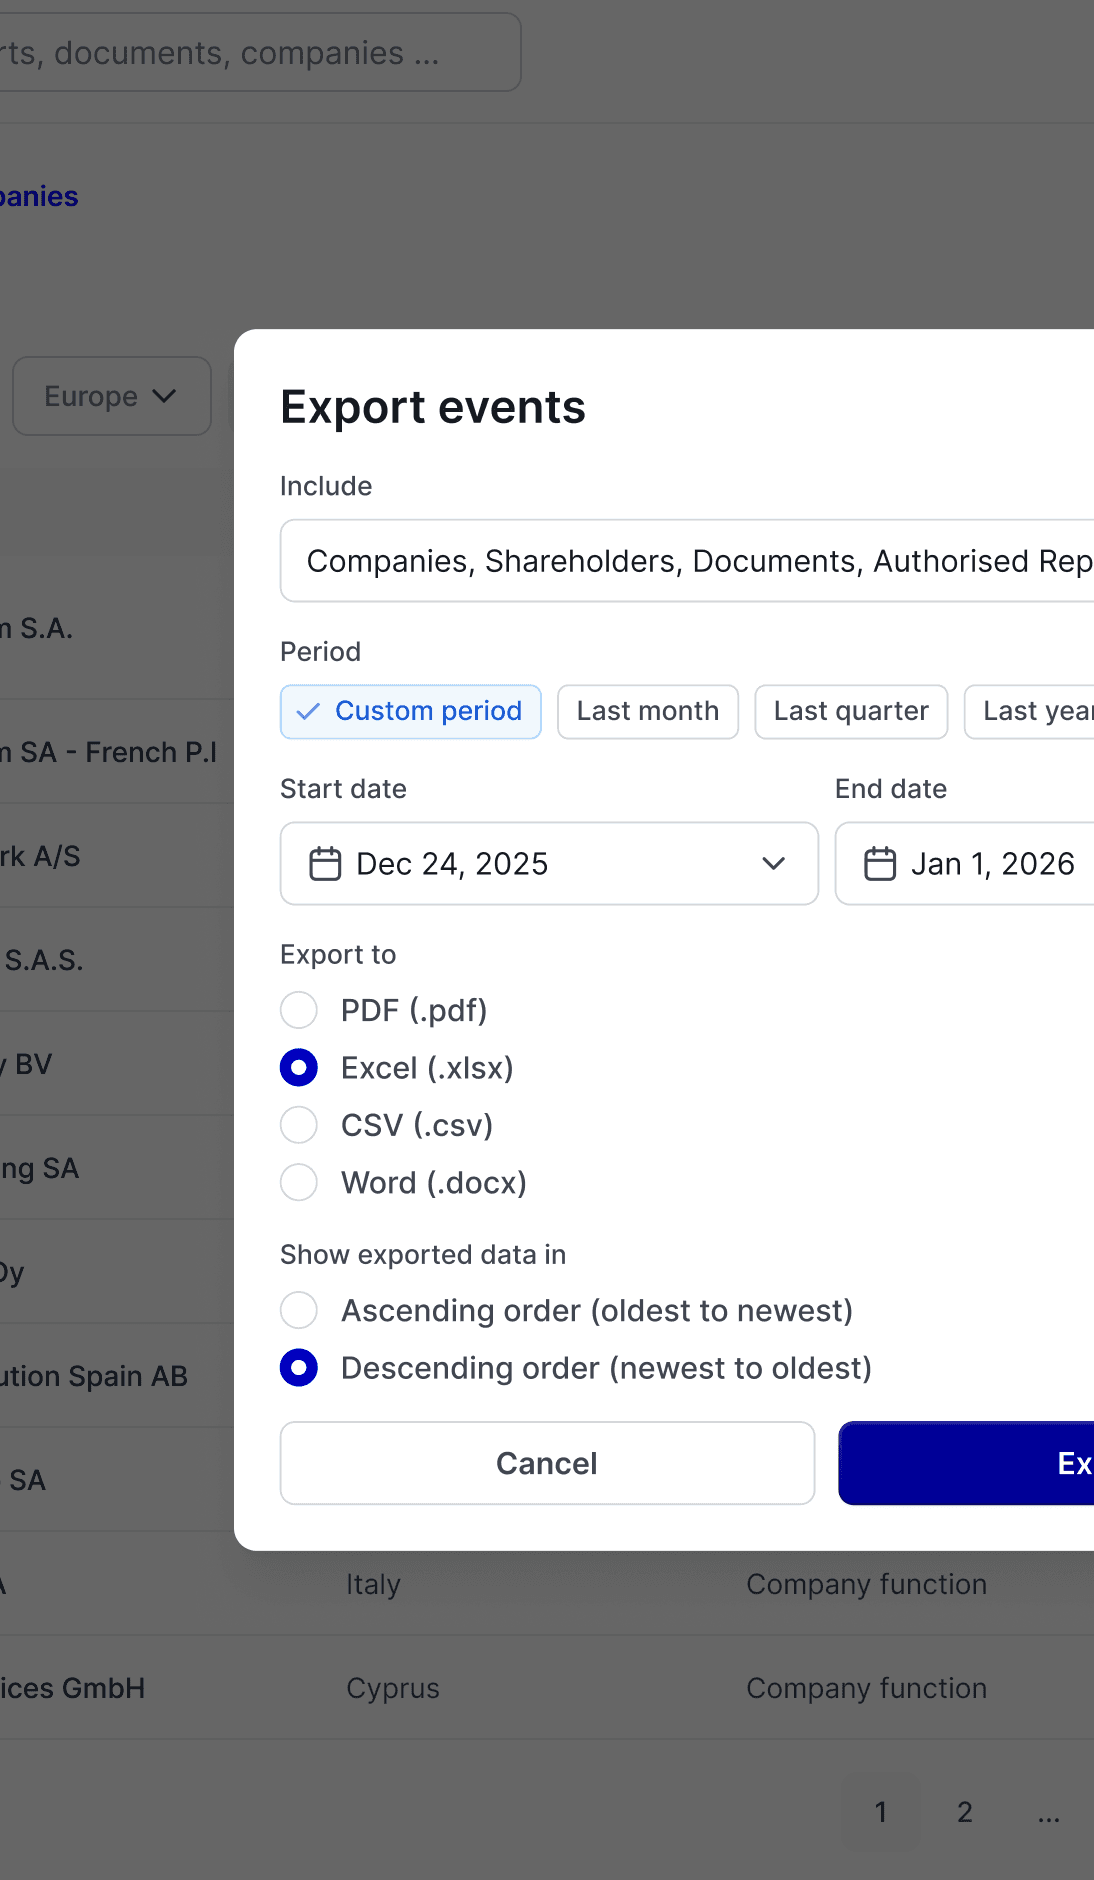Choose the Last year period

coord(1032,712)
